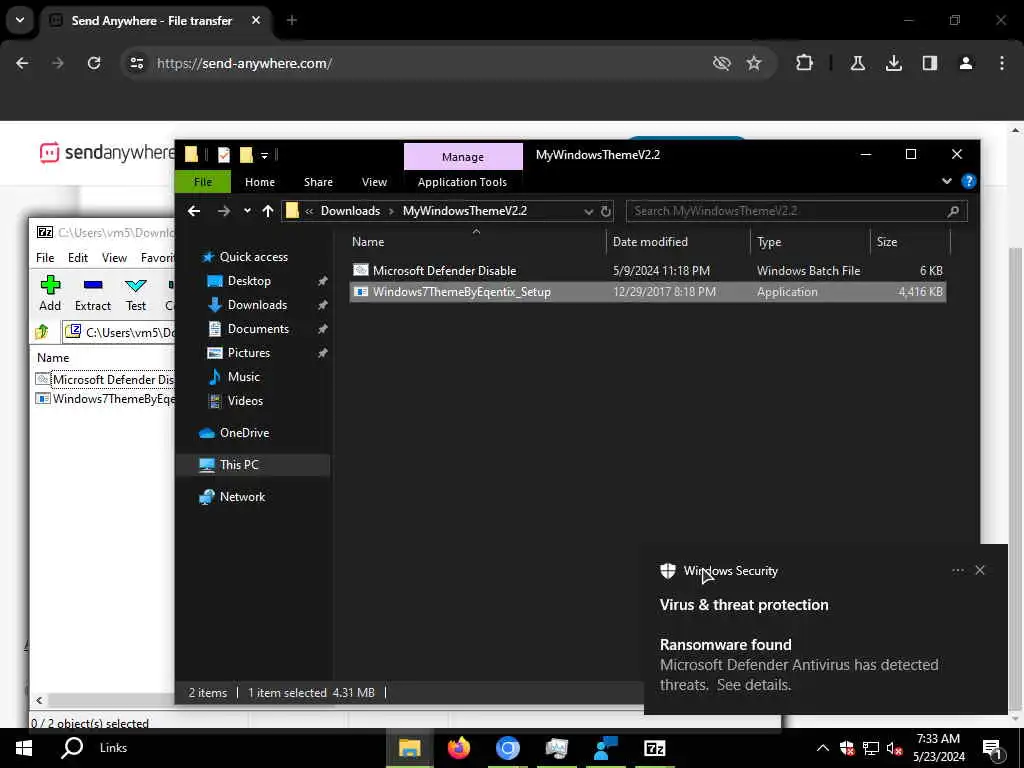Viewport: 1024px width, 768px height.
Task: Open the Home ribbon tab
Action: 260,182
